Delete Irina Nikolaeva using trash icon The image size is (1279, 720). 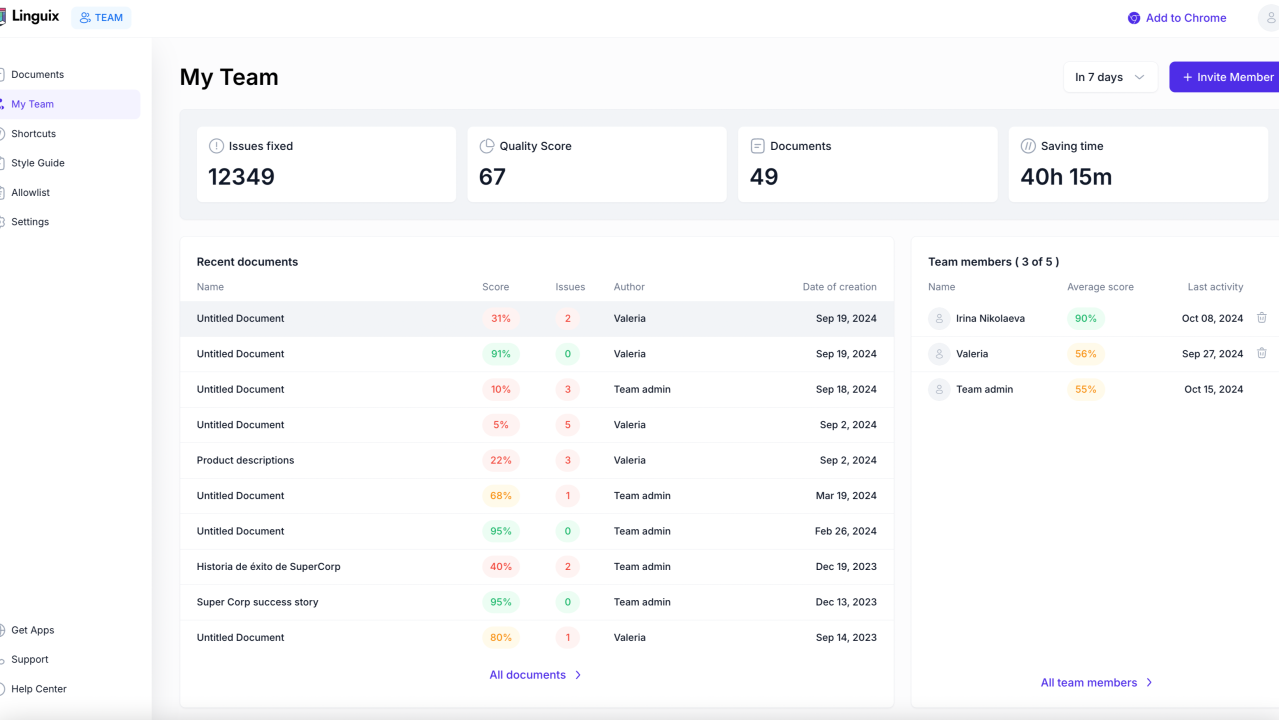click(1261, 318)
